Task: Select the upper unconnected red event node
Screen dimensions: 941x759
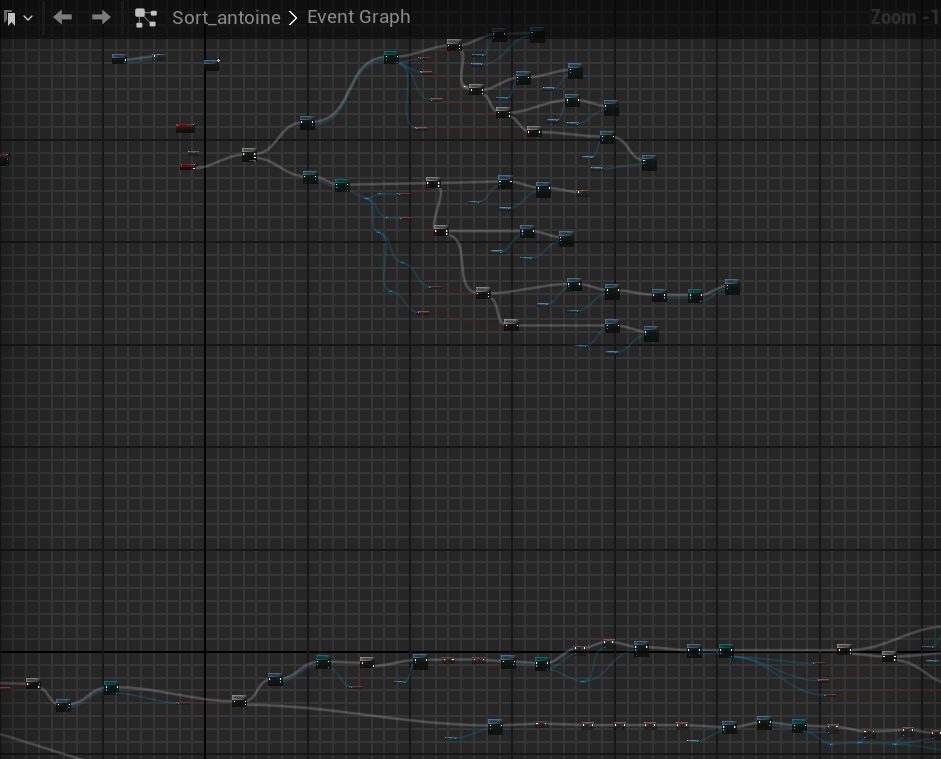Action: 185,127
